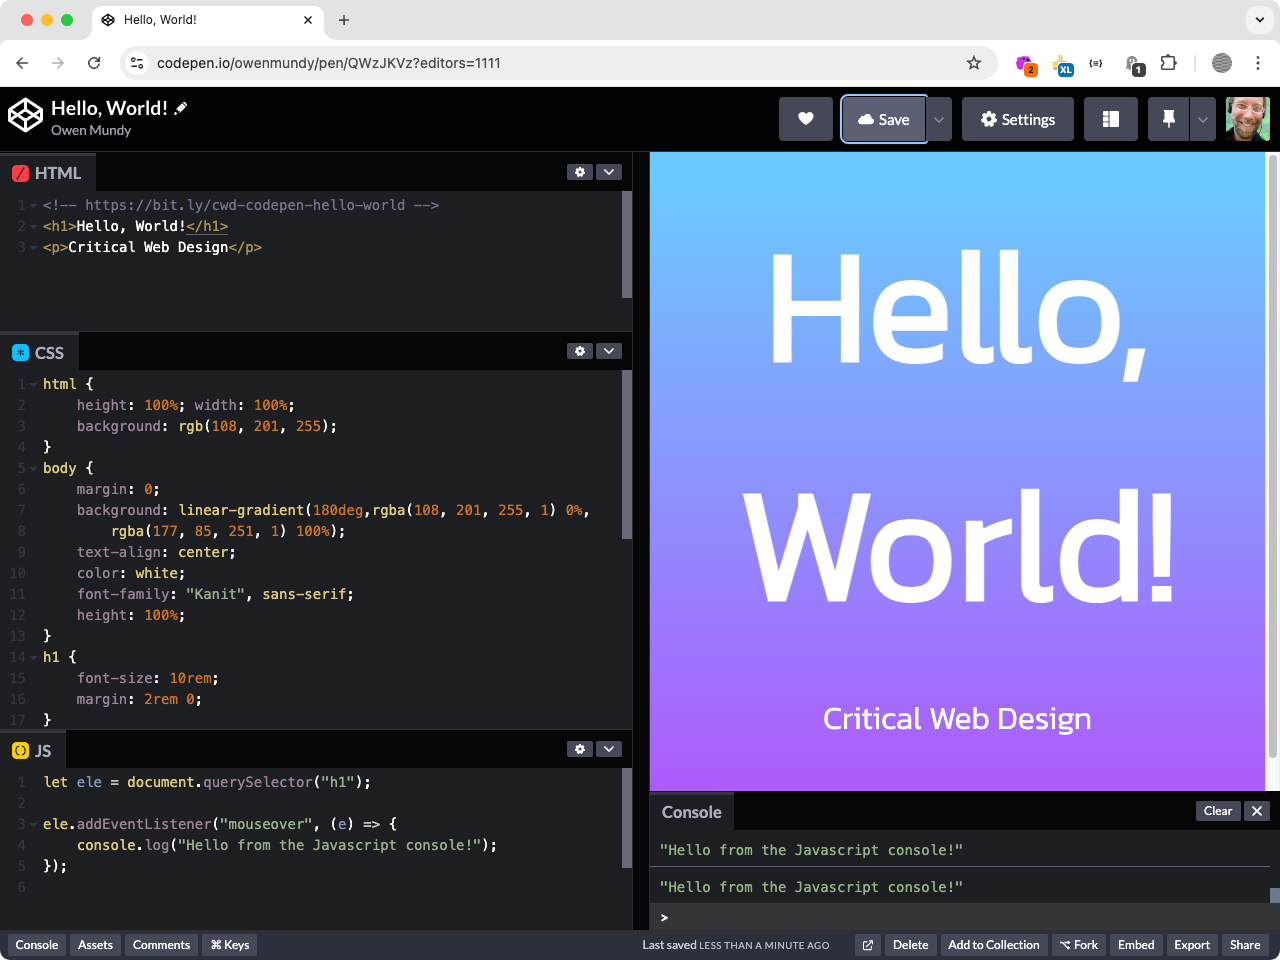The width and height of the screenshot is (1280, 960).
Task: Open the pen in a new window icon
Action: click(868, 945)
